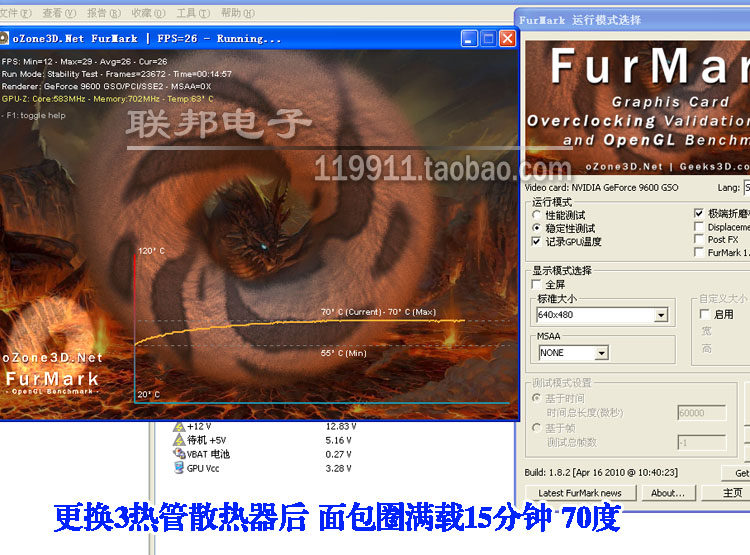750x555 pixels.
Task: Enable the 全屏 fullscreen checkbox
Action: (x=537, y=285)
